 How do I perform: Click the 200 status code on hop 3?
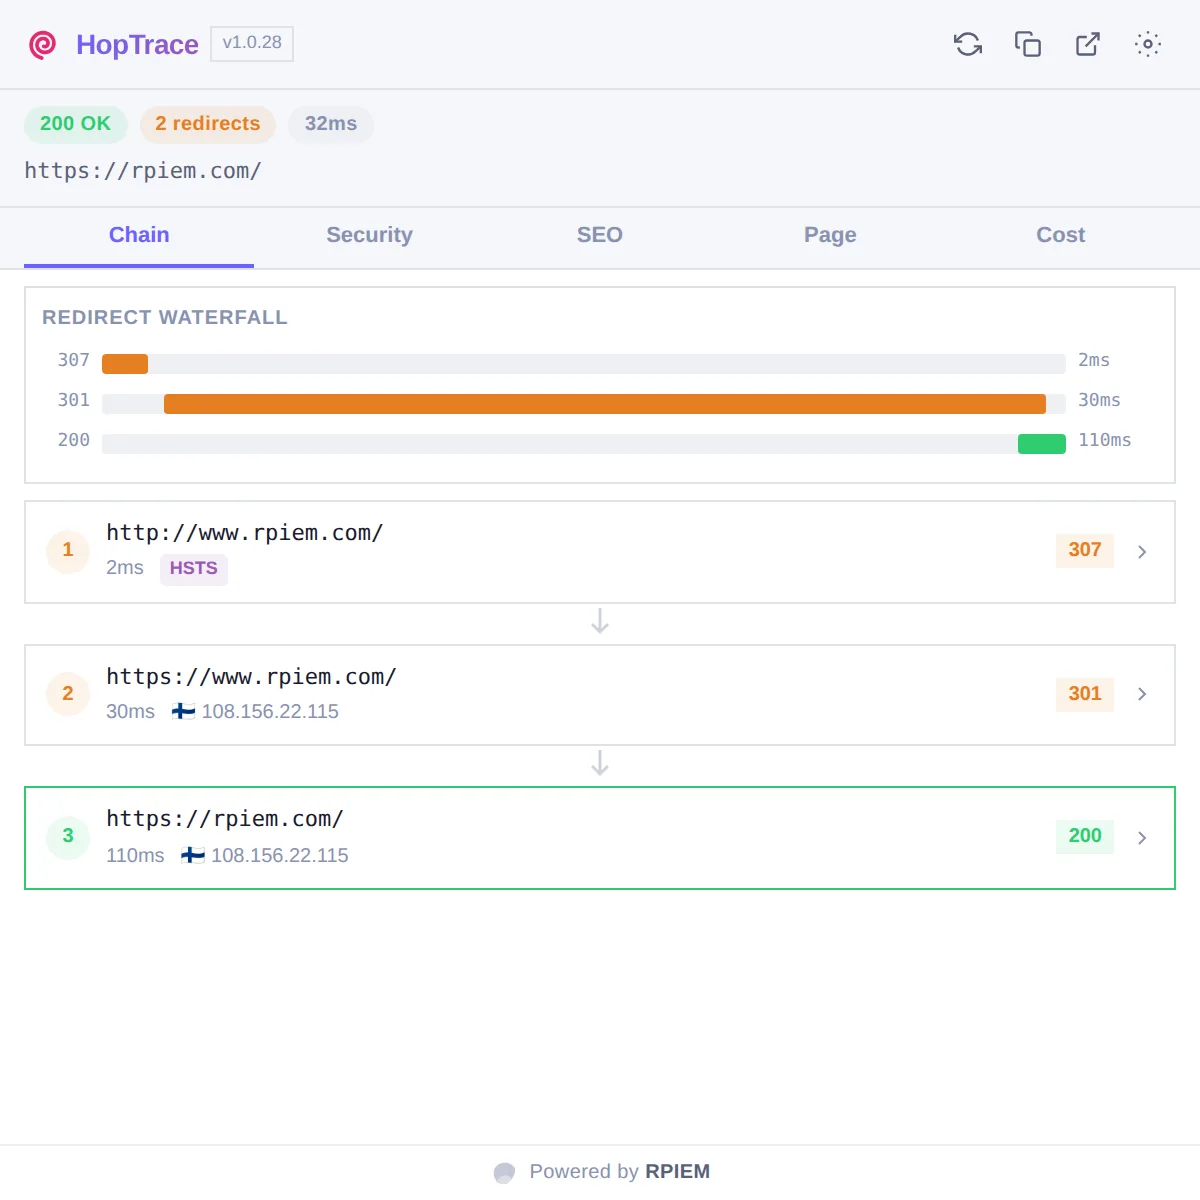pos(1085,836)
